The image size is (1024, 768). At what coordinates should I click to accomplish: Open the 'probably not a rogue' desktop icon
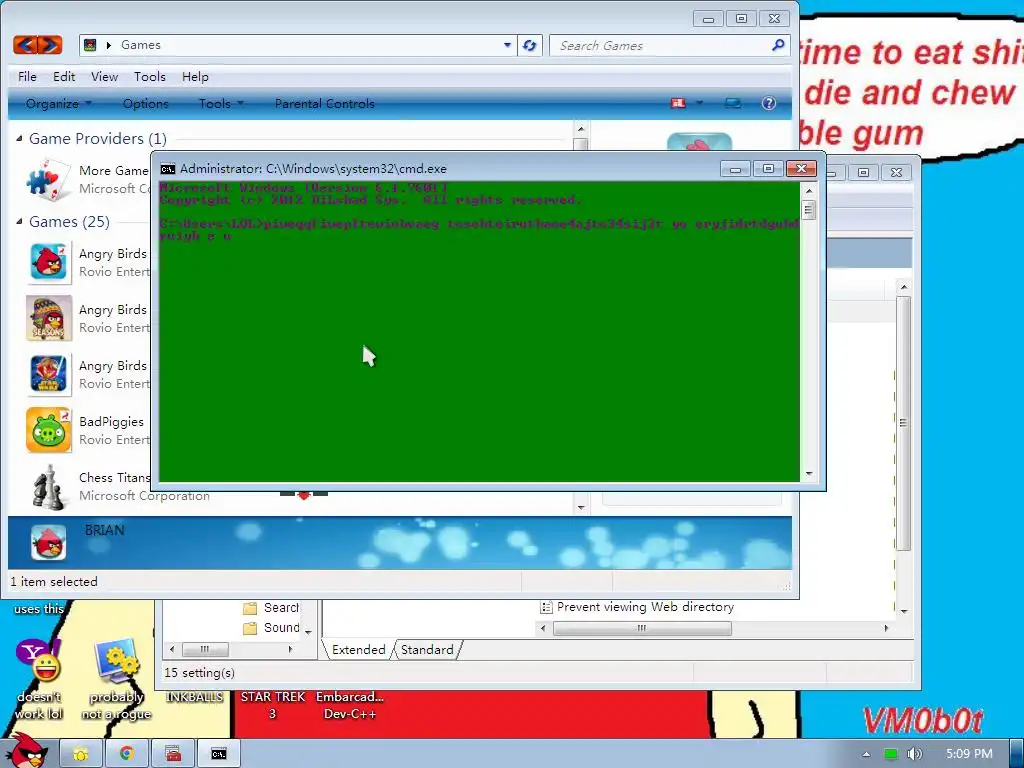(117, 661)
